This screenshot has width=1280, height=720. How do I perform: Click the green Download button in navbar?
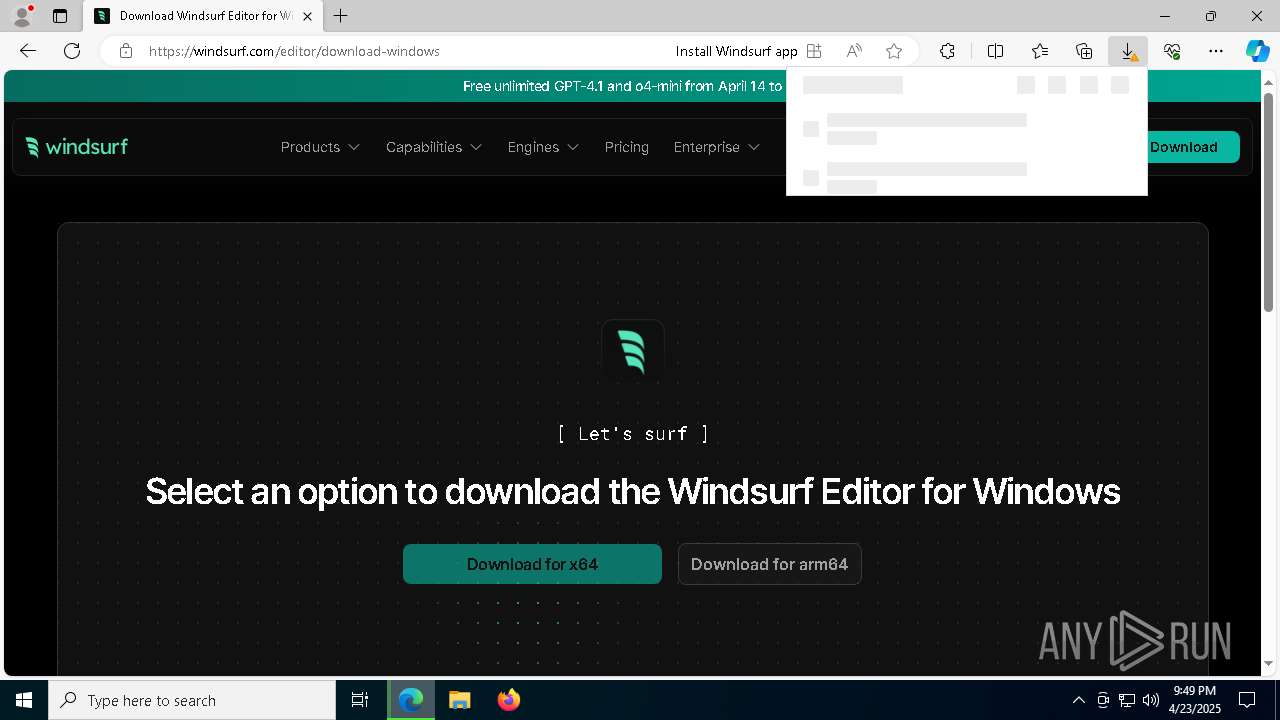(1192, 147)
